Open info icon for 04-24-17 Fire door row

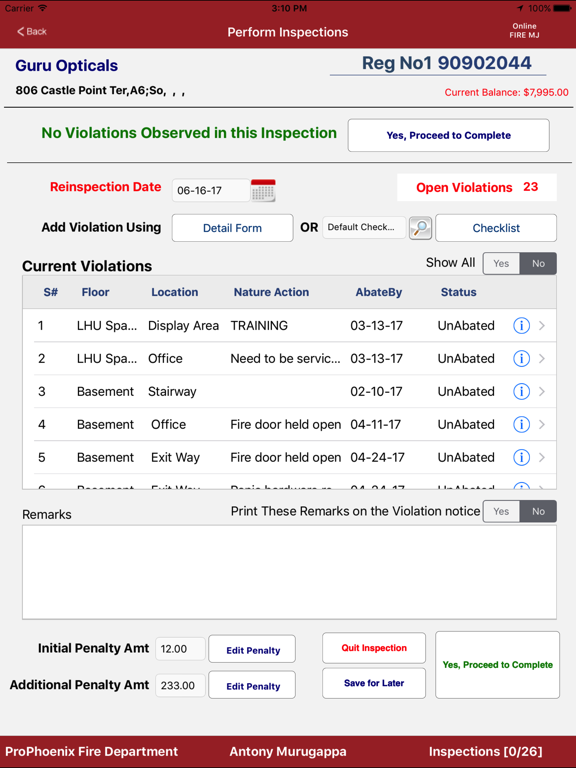[x=521, y=457]
